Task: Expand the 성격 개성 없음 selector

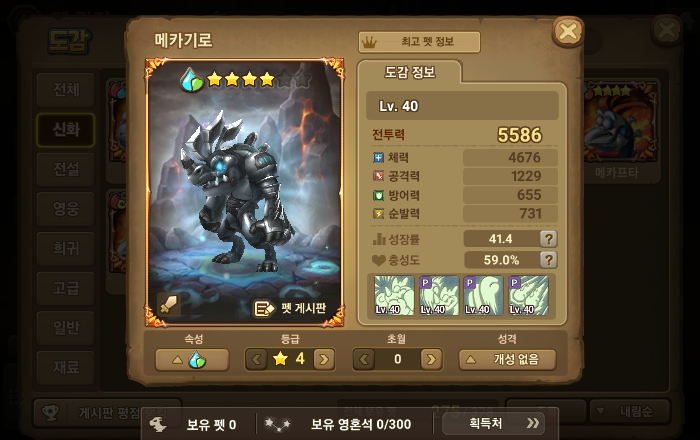Action: (508, 359)
